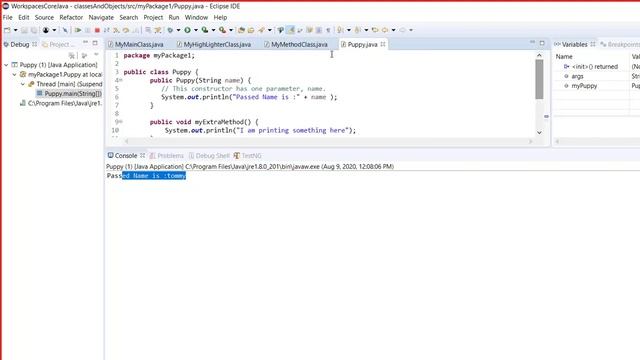Click the Step Into icon
Screen dimensions: 640x360
[x=116, y=30]
